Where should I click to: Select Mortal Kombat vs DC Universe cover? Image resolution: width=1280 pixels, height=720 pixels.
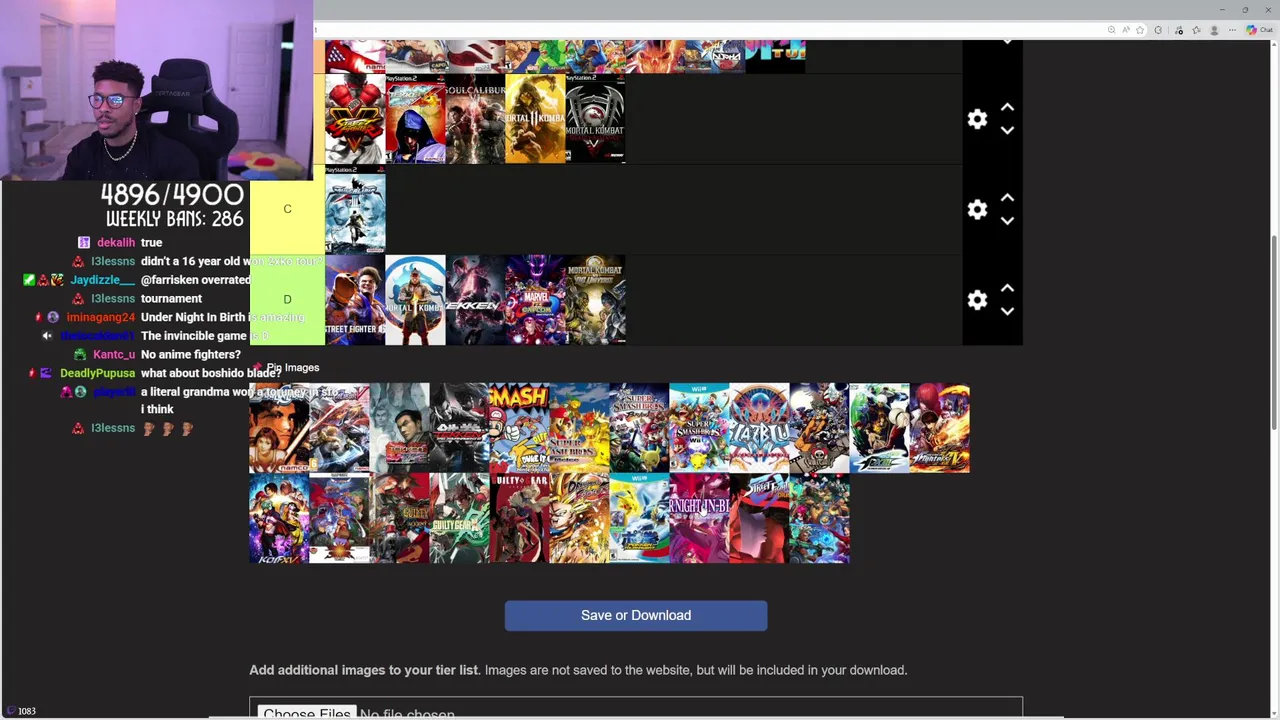[x=595, y=300]
